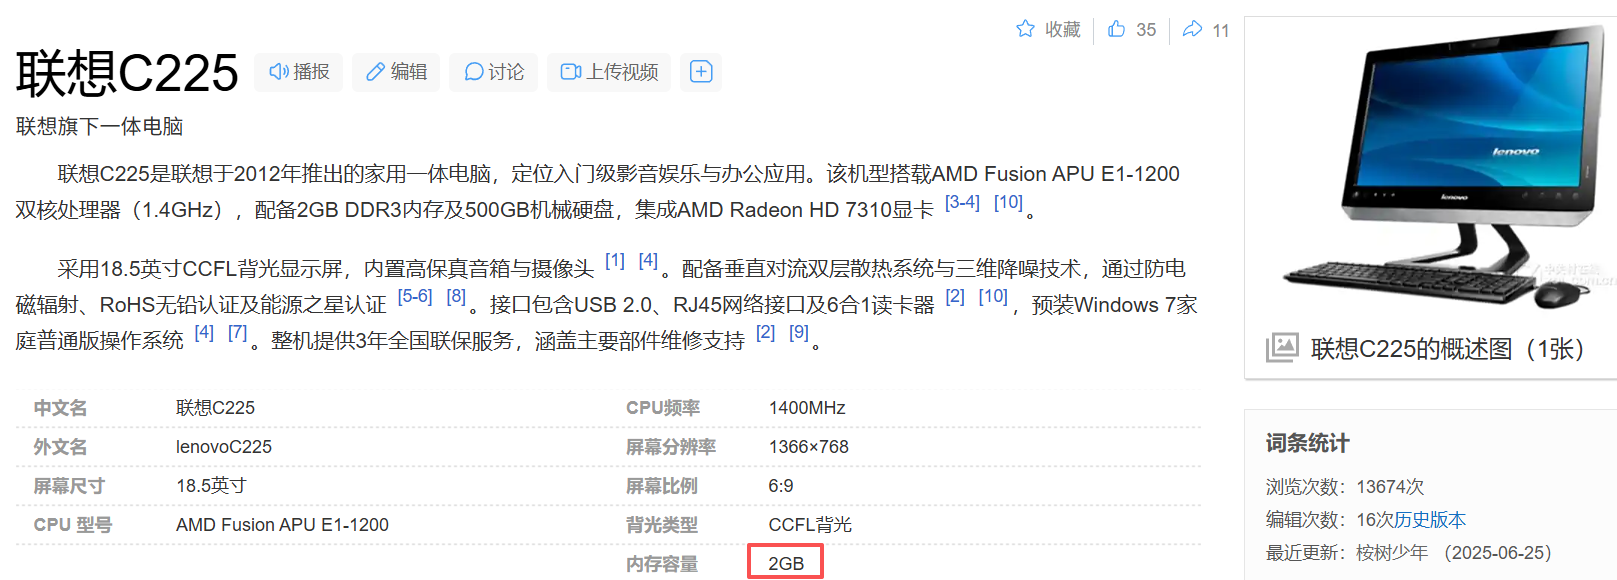Image resolution: width=1617 pixels, height=580 pixels.
Task: Click the share arrow icon
Action: coord(1192,29)
